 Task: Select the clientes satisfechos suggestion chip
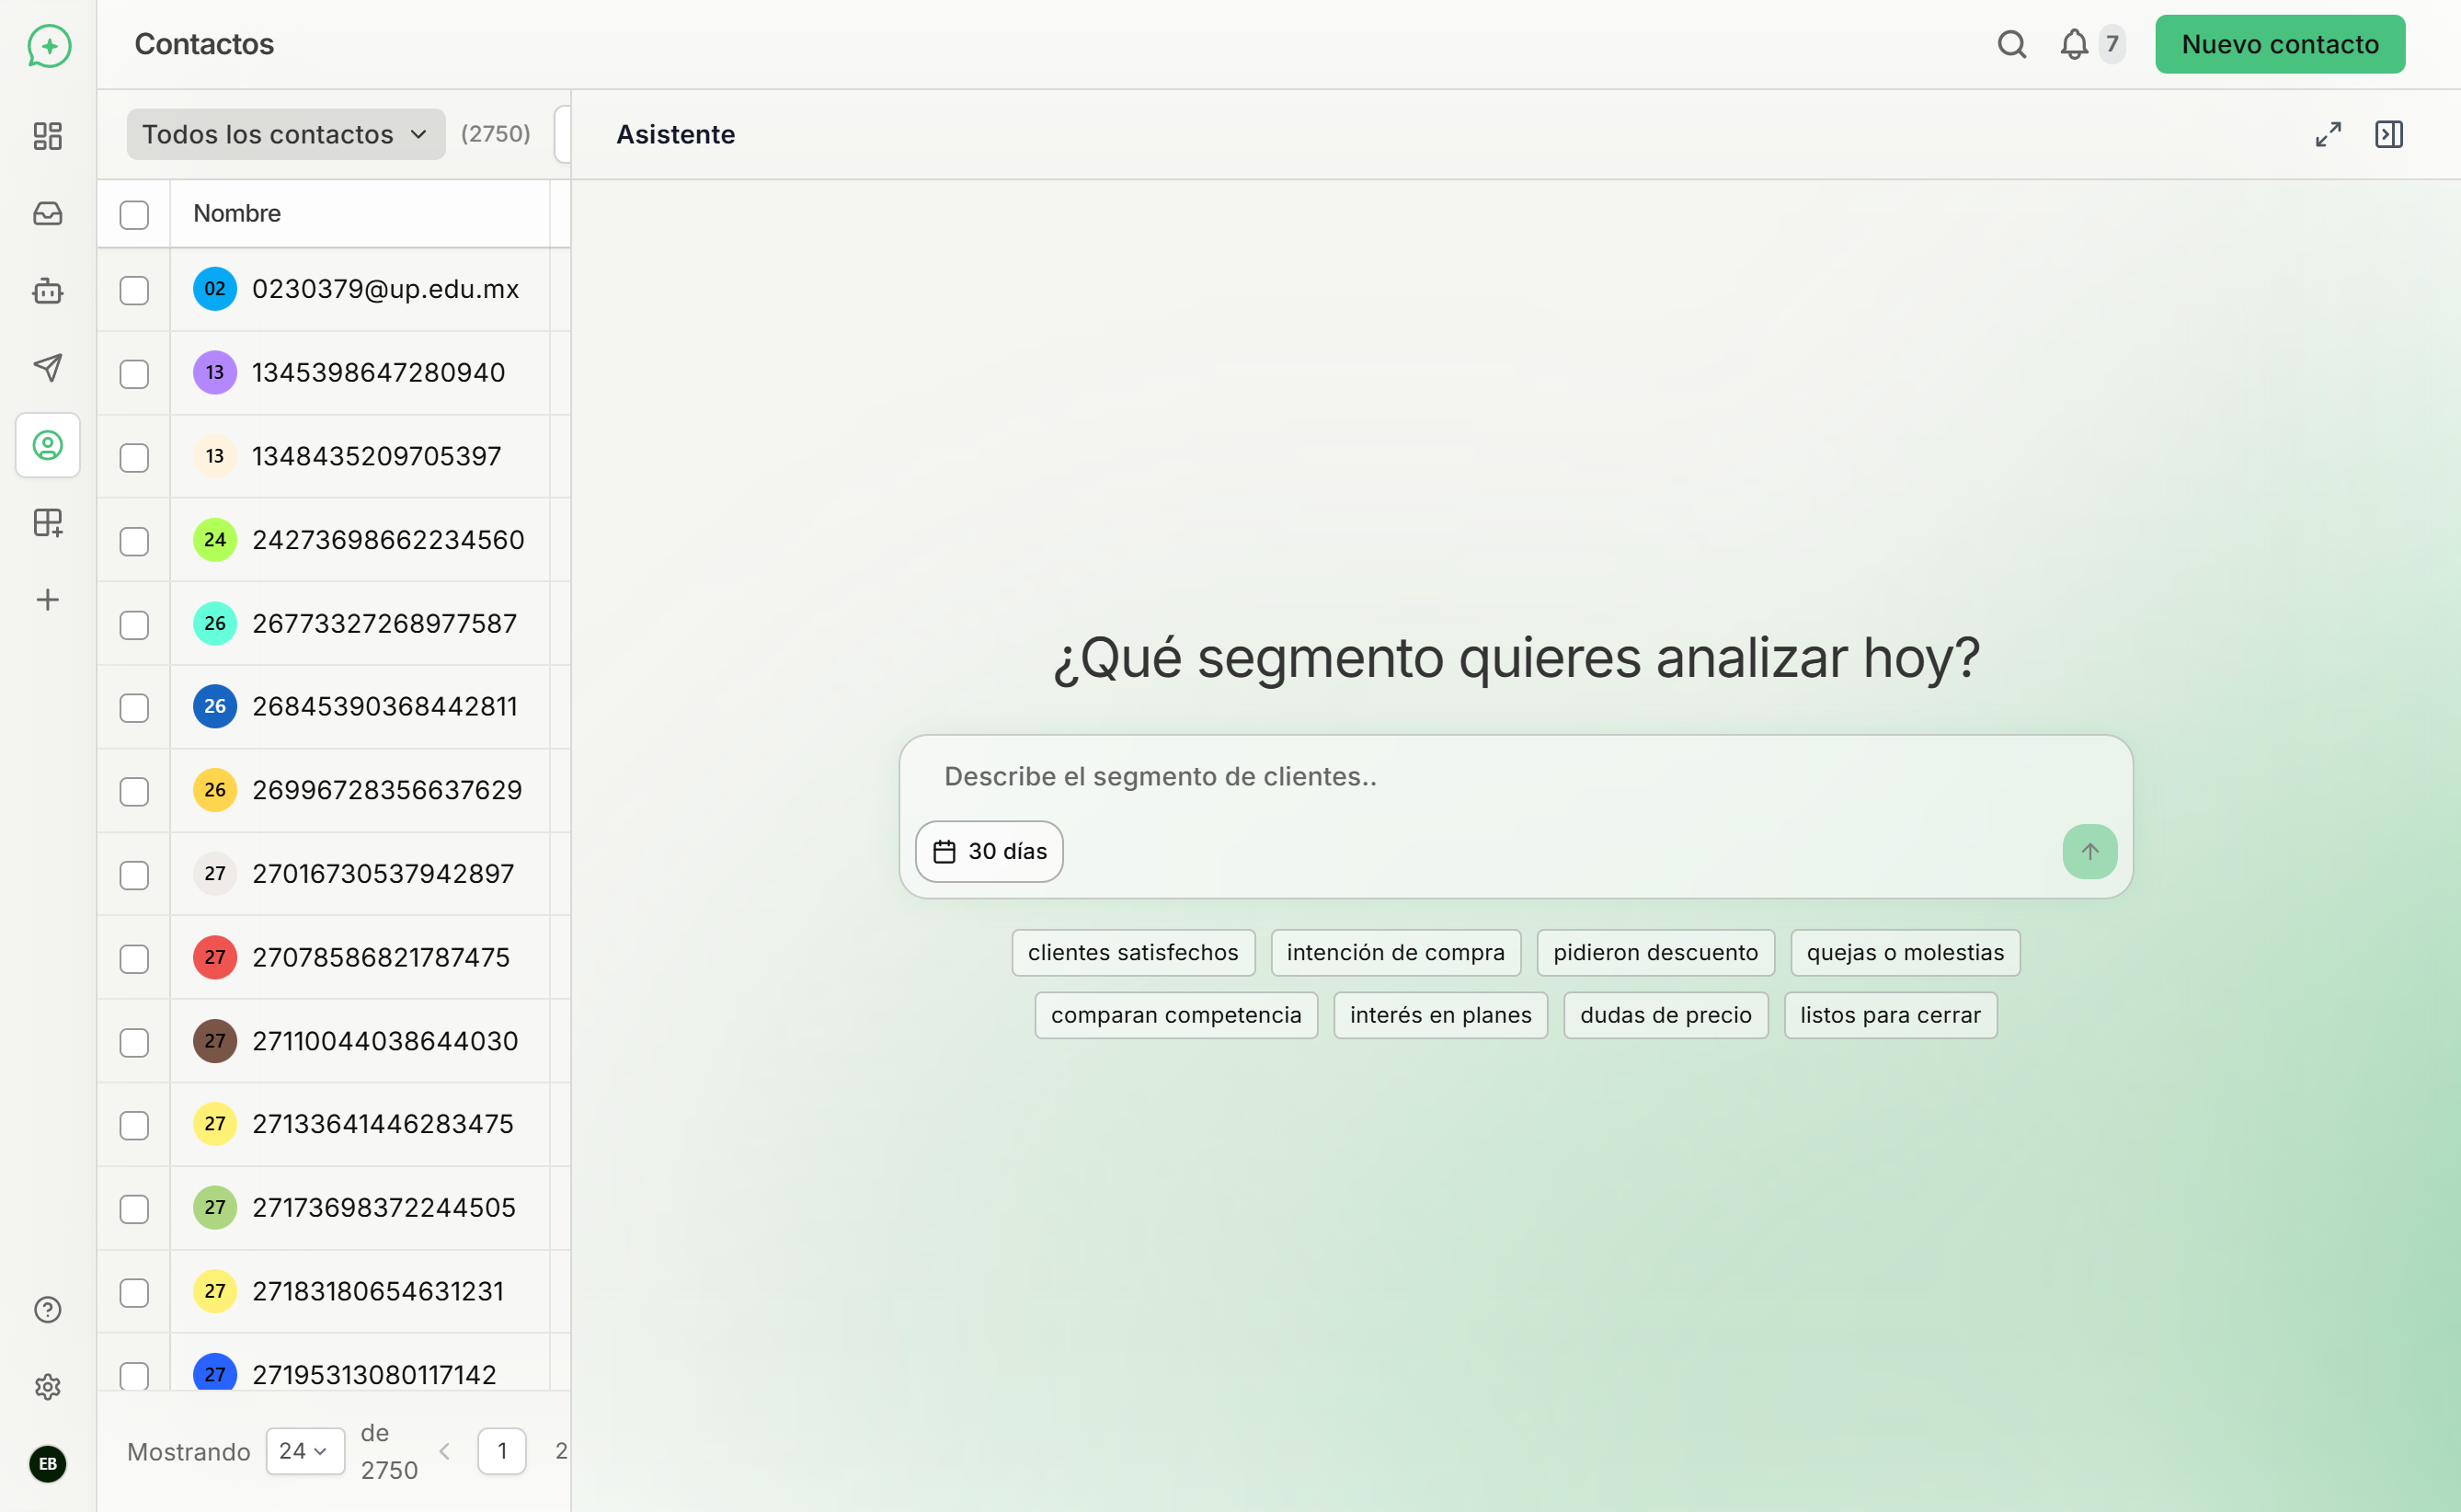click(x=1133, y=952)
